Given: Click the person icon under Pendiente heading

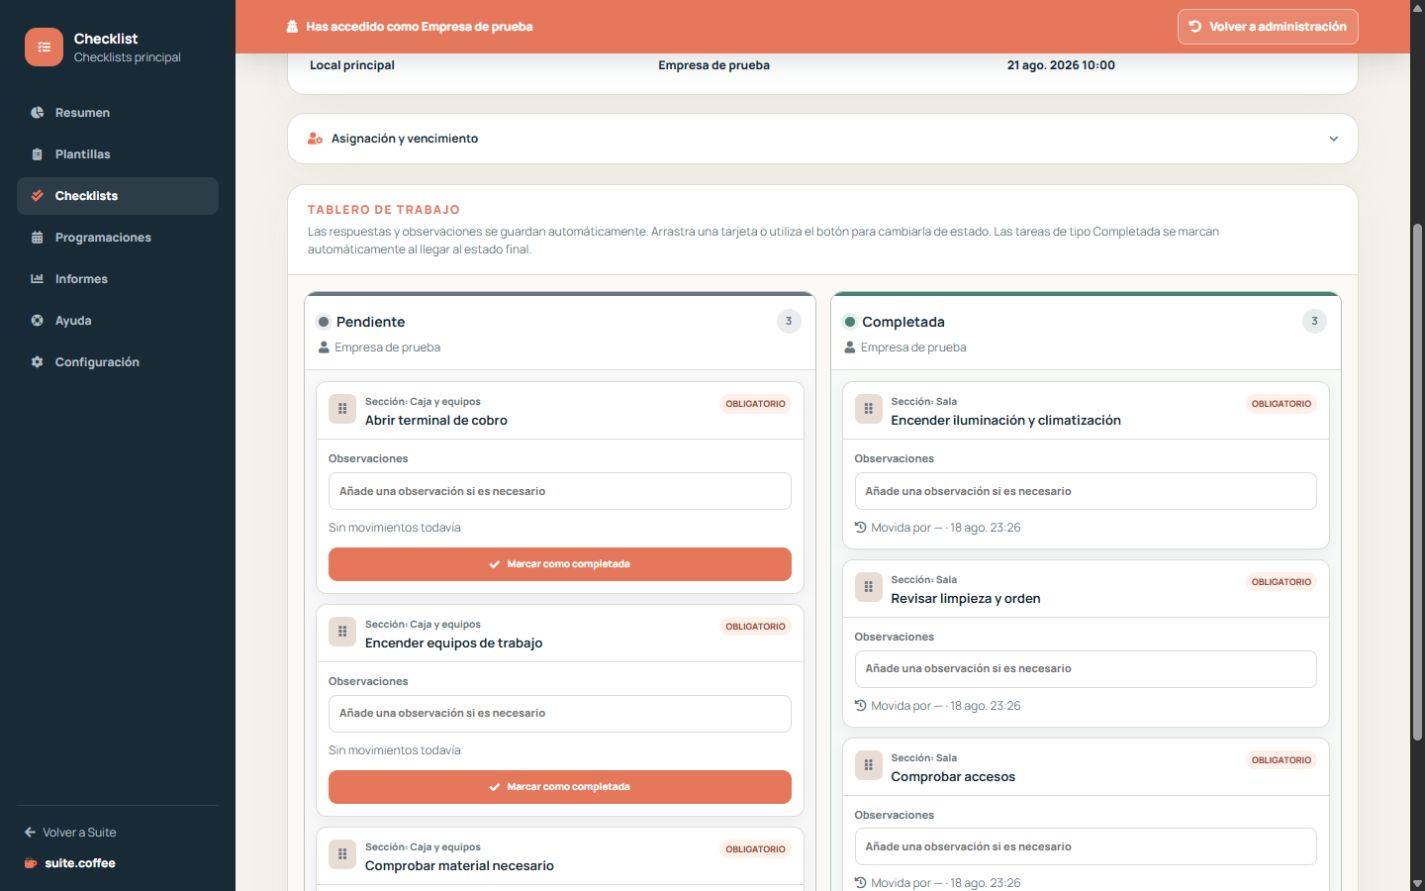Looking at the screenshot, I should [324, 347].
